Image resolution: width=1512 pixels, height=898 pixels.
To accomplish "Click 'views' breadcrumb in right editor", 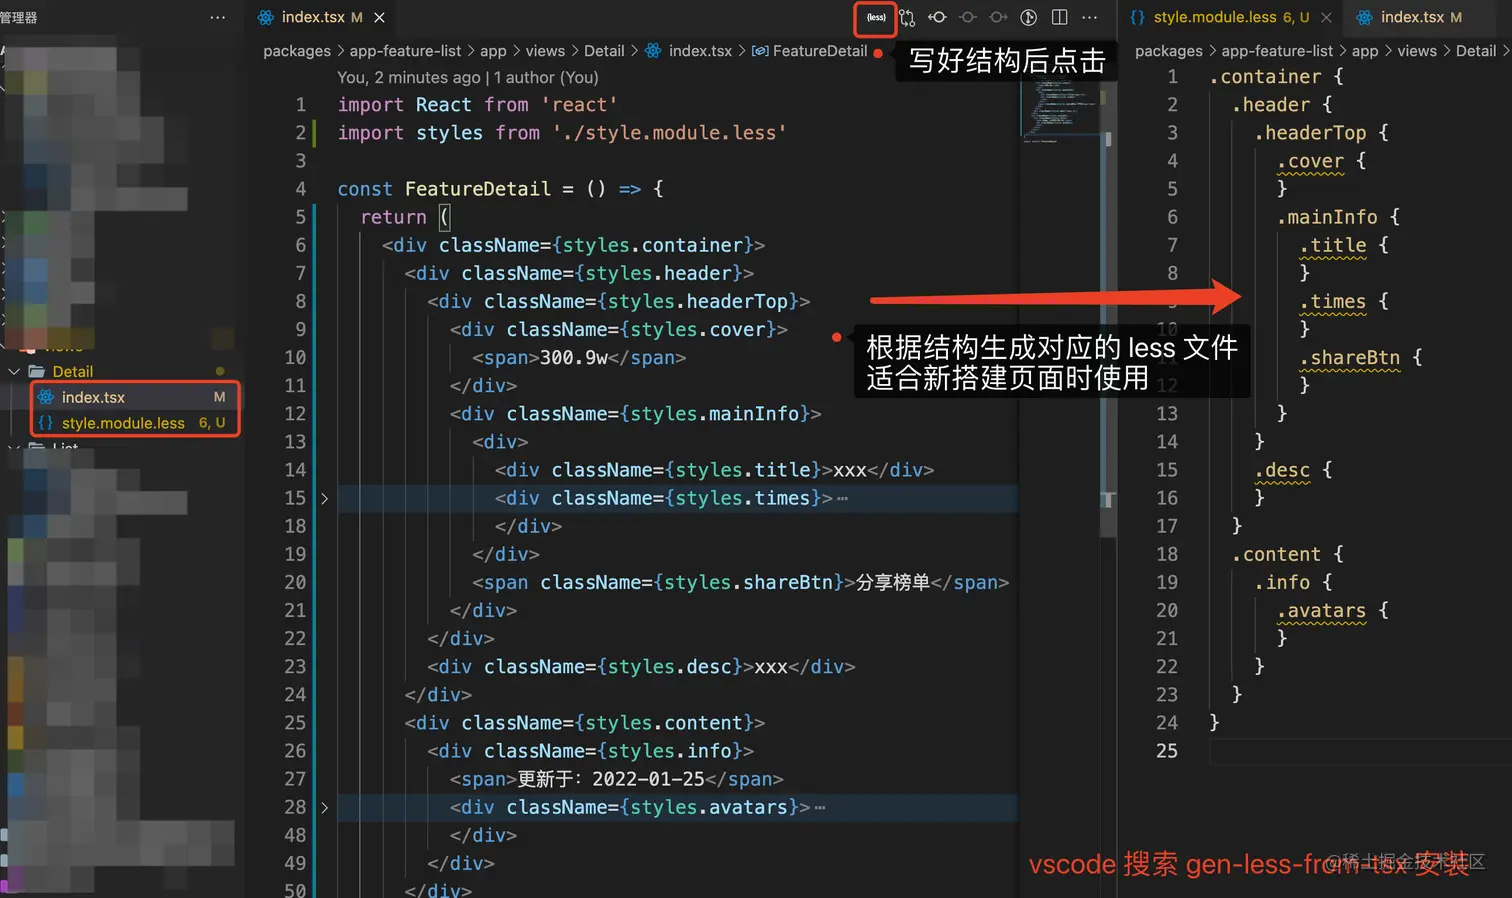I will [1417, 51].
